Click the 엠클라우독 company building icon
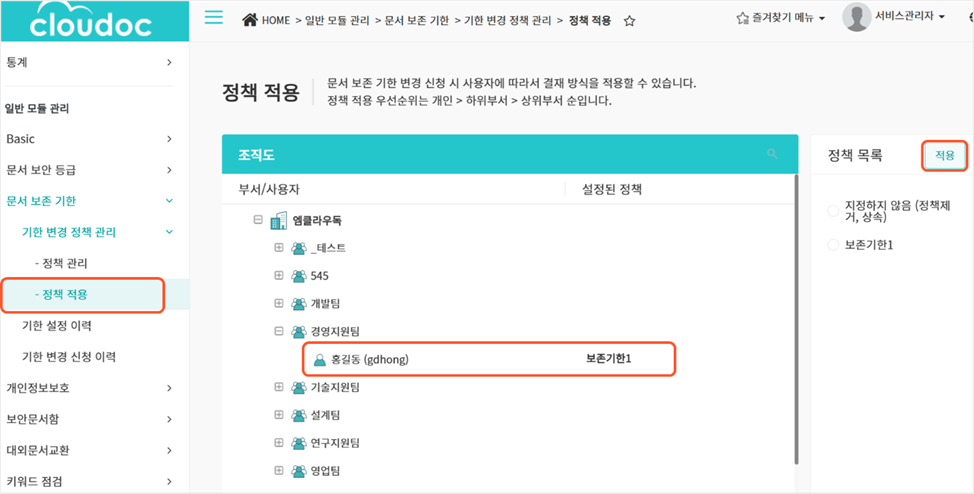The width and height of the screenshot is (974, 494). coord(279,220)
